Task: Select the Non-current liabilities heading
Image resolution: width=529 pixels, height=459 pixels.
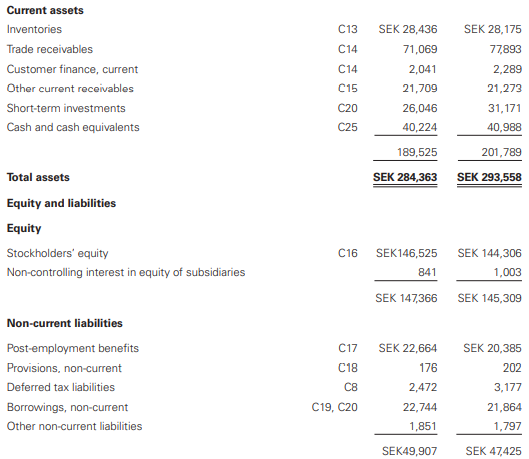Action: (65, 323)
